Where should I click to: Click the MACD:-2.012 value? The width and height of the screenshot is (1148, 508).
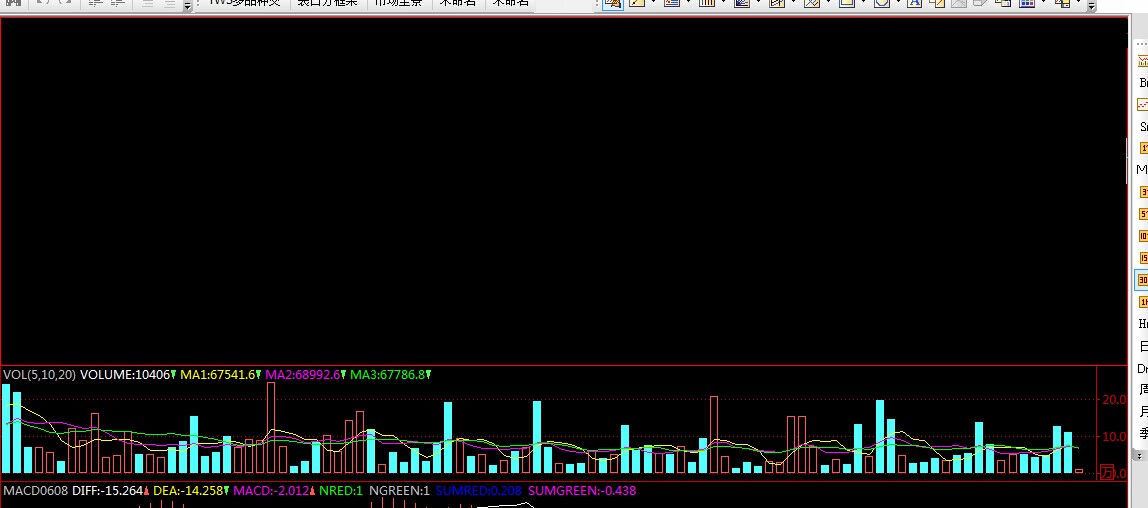click(272, 491)
